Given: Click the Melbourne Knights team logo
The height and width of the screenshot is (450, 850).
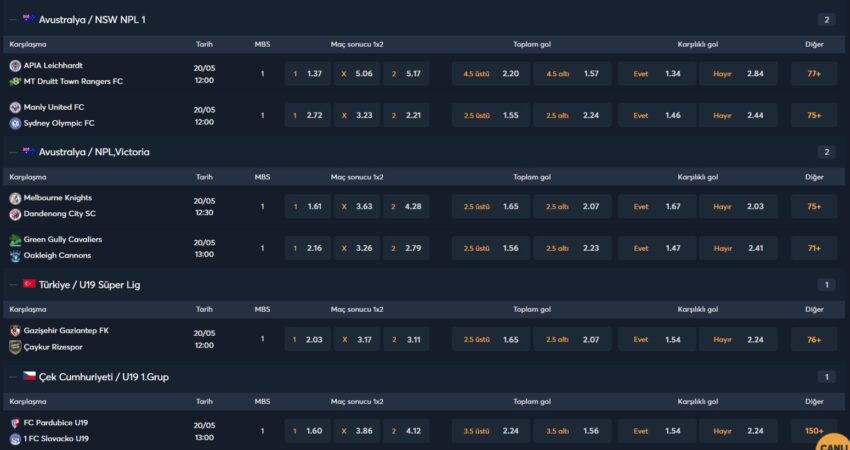Looking at the screenshot, I should point(15,198).
